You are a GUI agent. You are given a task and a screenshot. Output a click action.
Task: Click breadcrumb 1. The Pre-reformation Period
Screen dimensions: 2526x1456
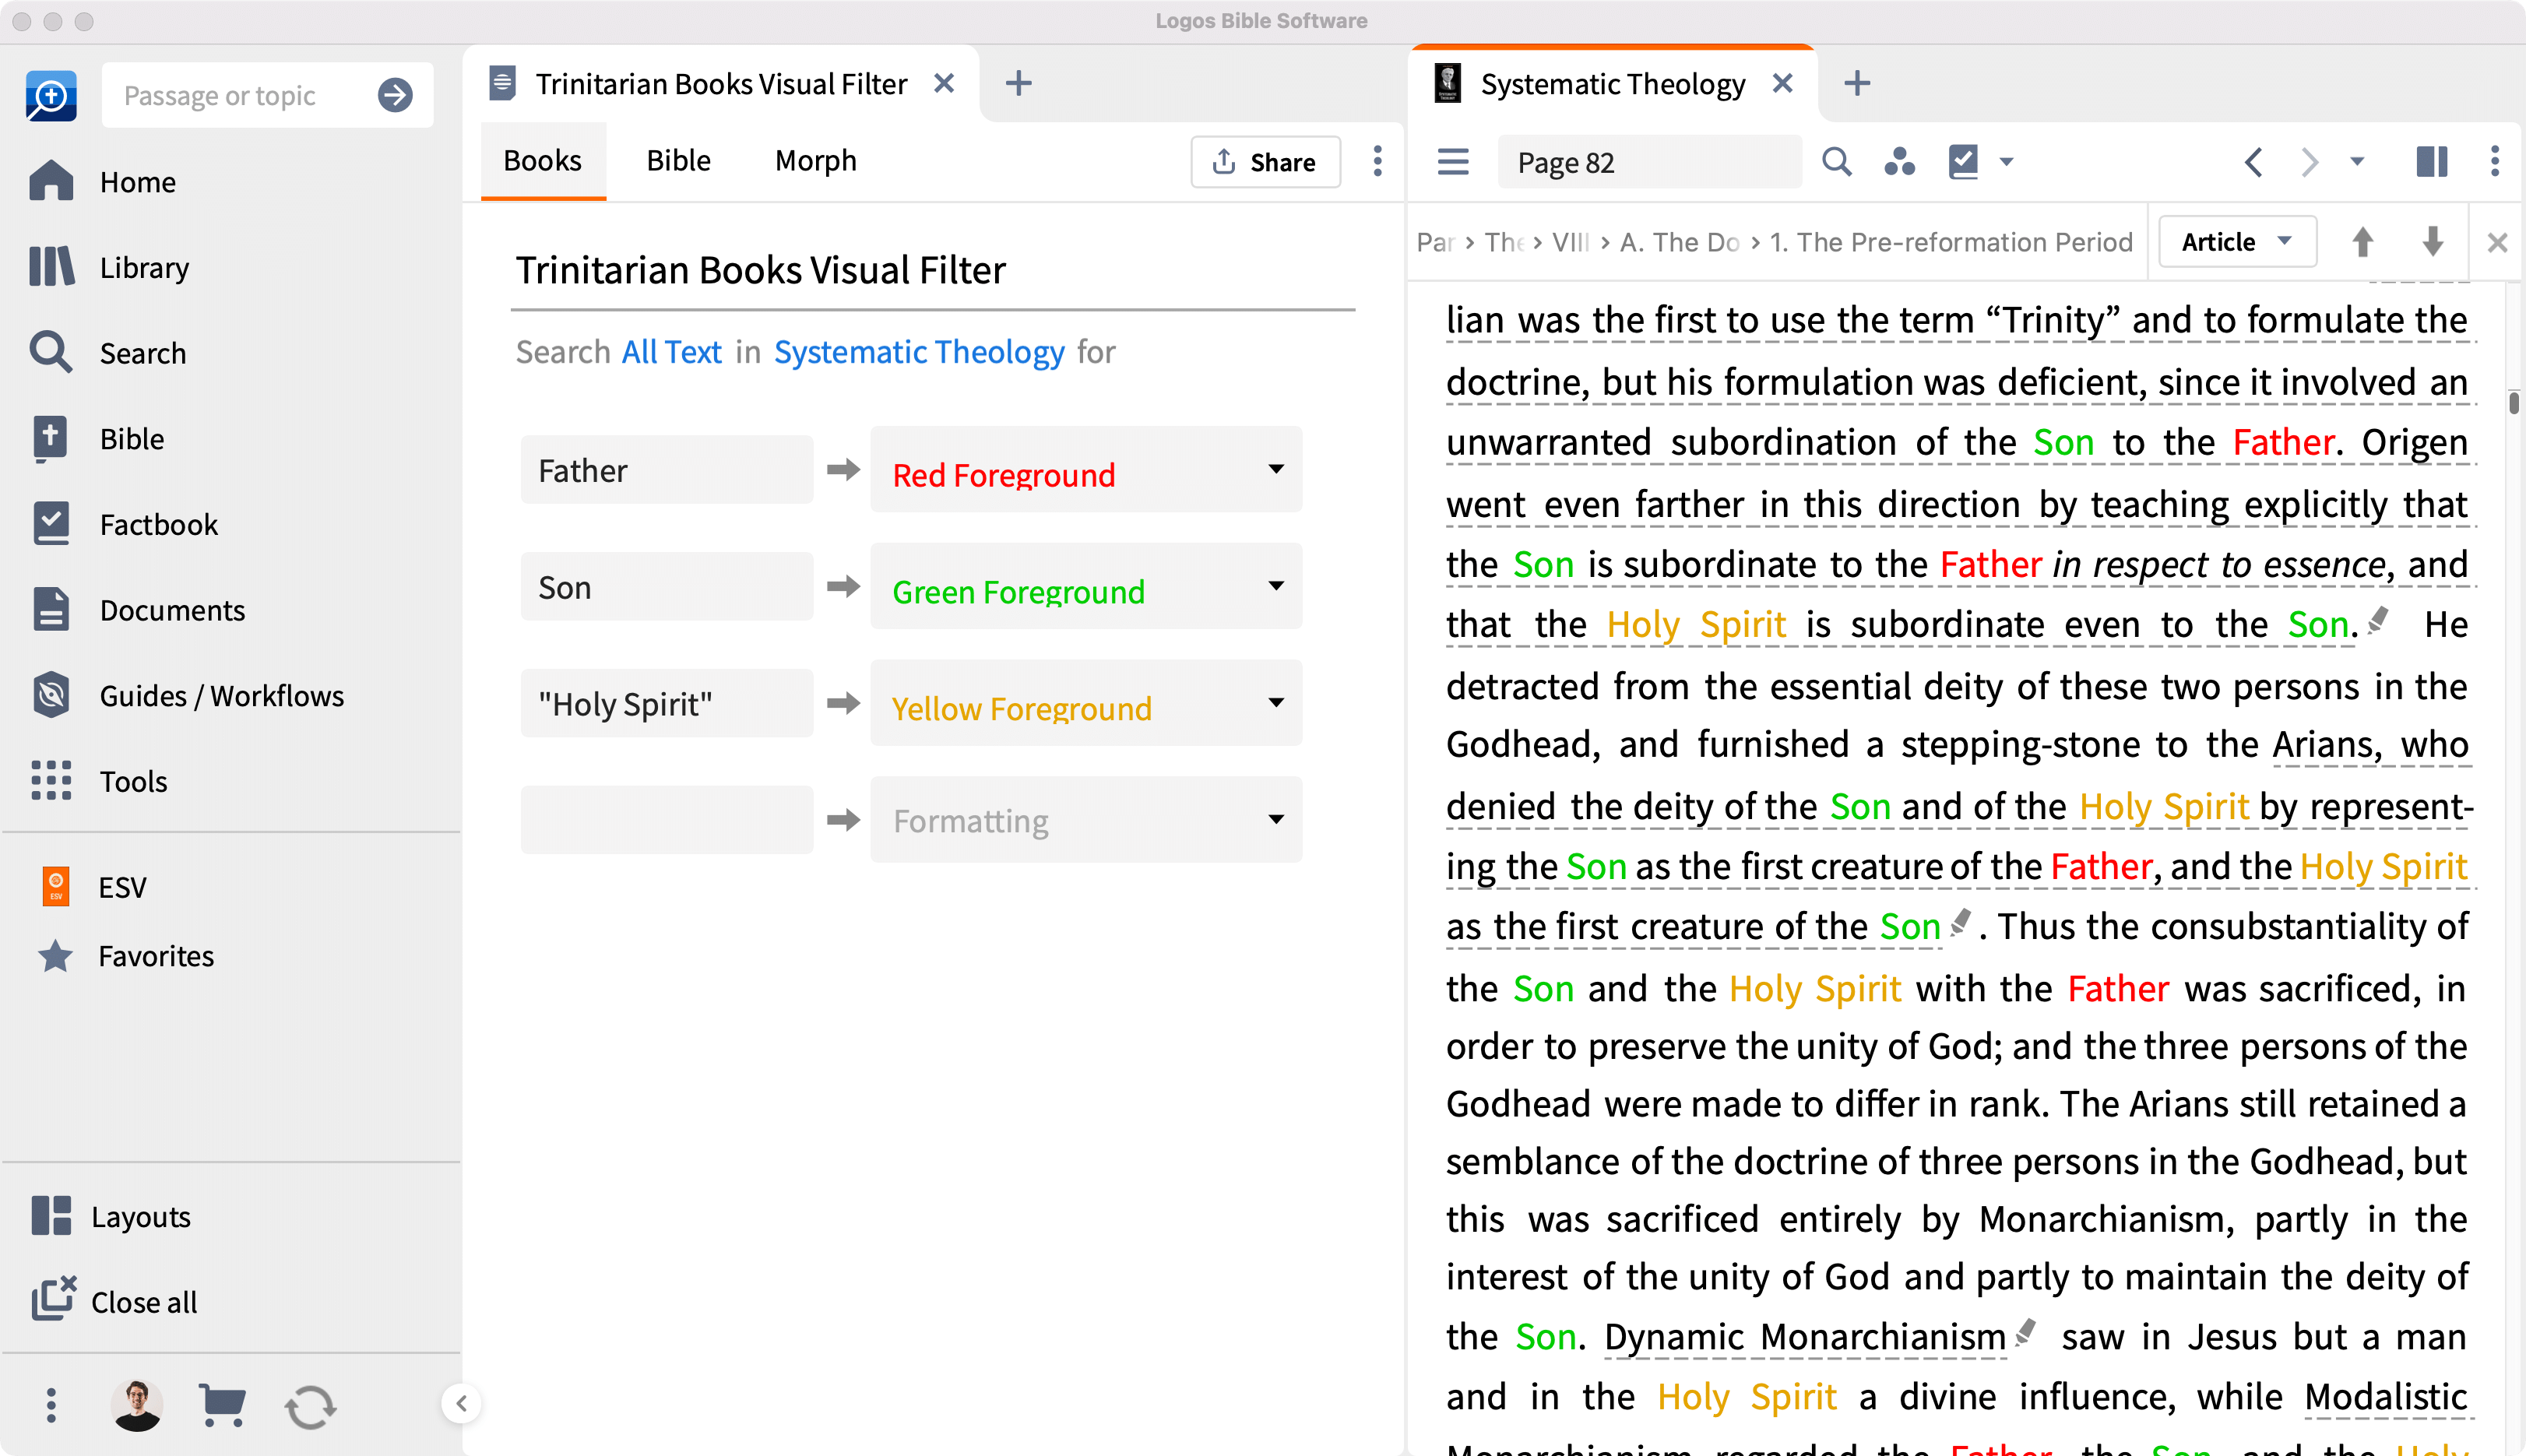[1950, 242]
